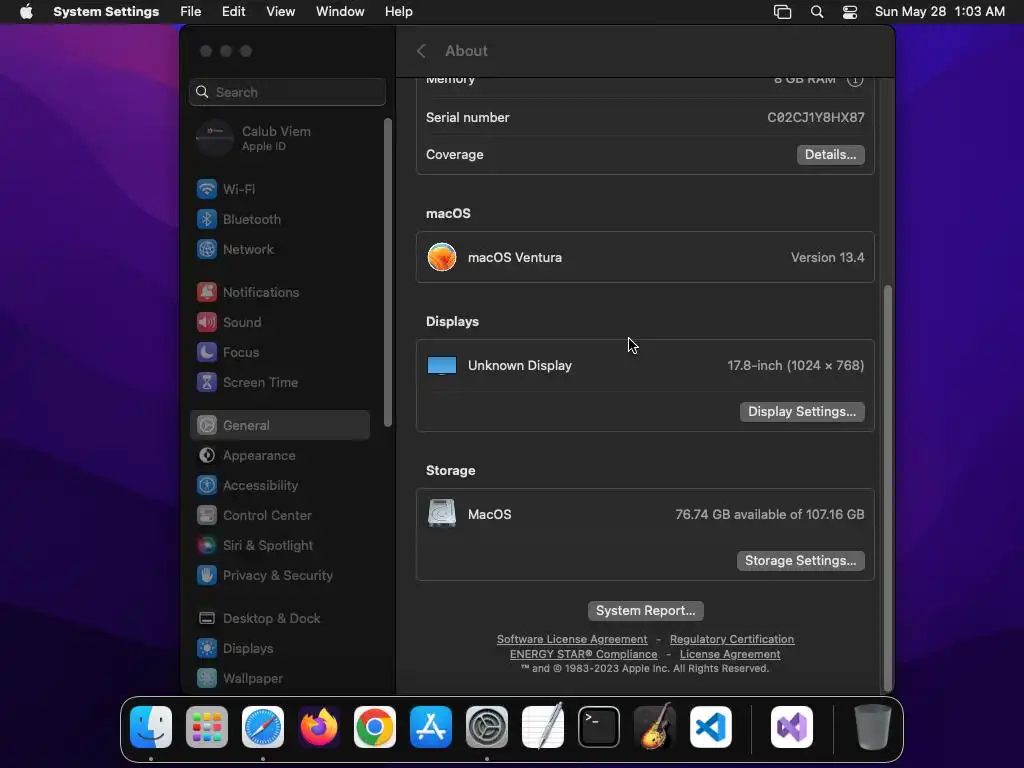Open the Window menu

(340, 12)
